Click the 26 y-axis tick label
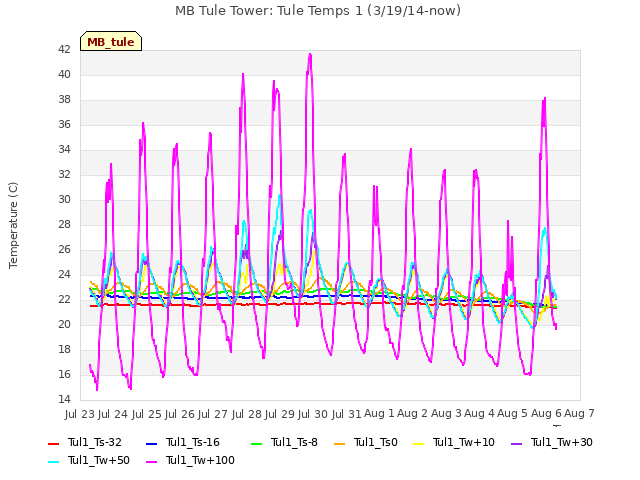Viewport: 640px width, 480px height. coord(64,249)
